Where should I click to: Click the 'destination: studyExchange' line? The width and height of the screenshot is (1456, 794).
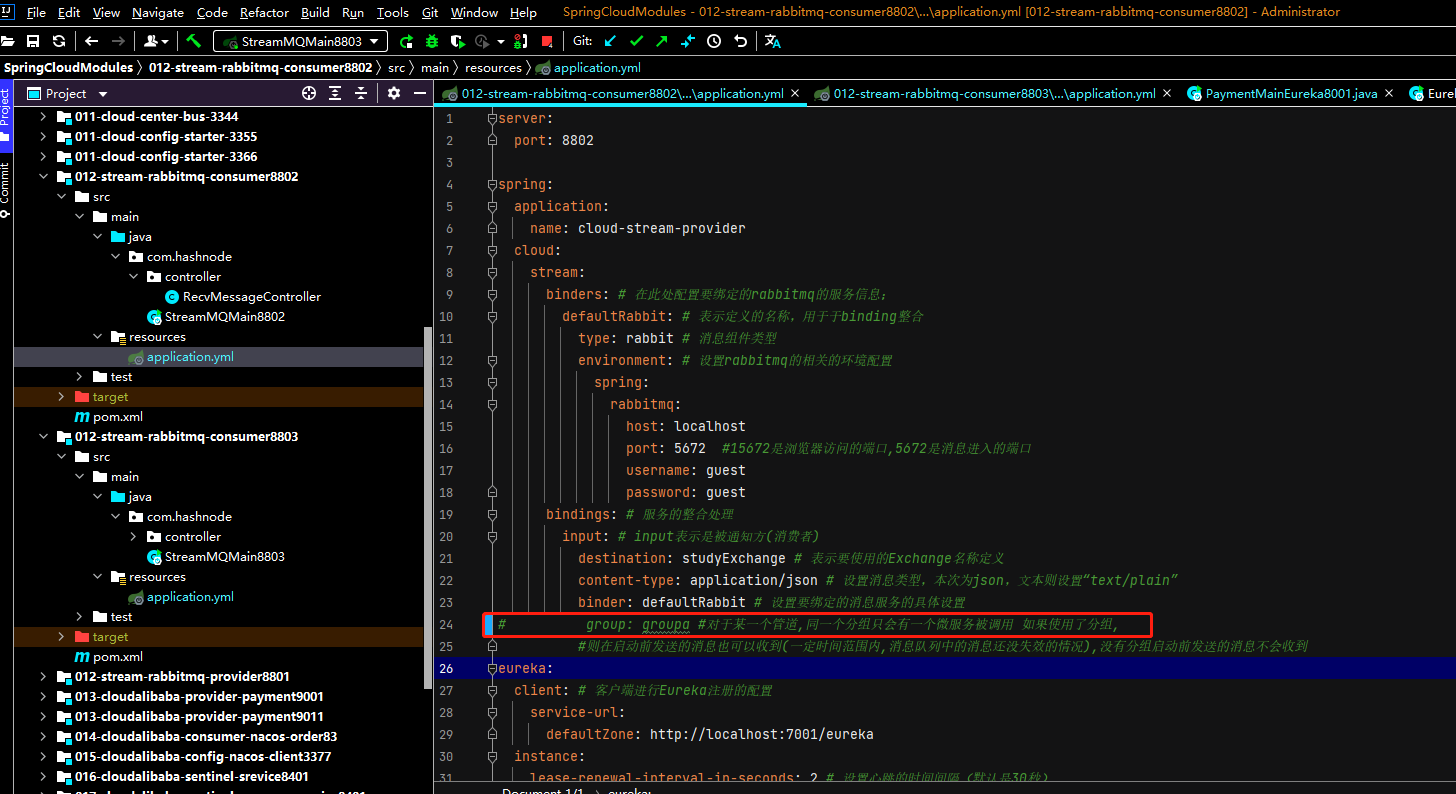point(682,558)
